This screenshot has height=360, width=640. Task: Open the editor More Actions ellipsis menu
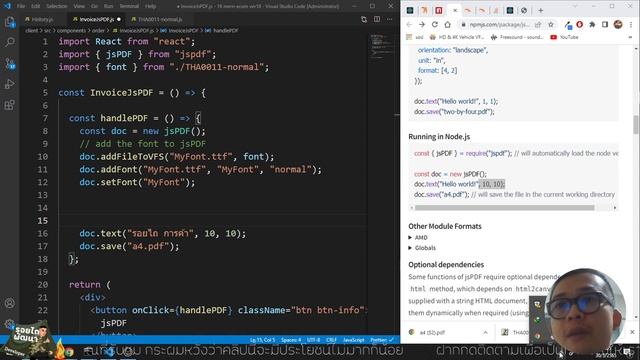(389, 19)
